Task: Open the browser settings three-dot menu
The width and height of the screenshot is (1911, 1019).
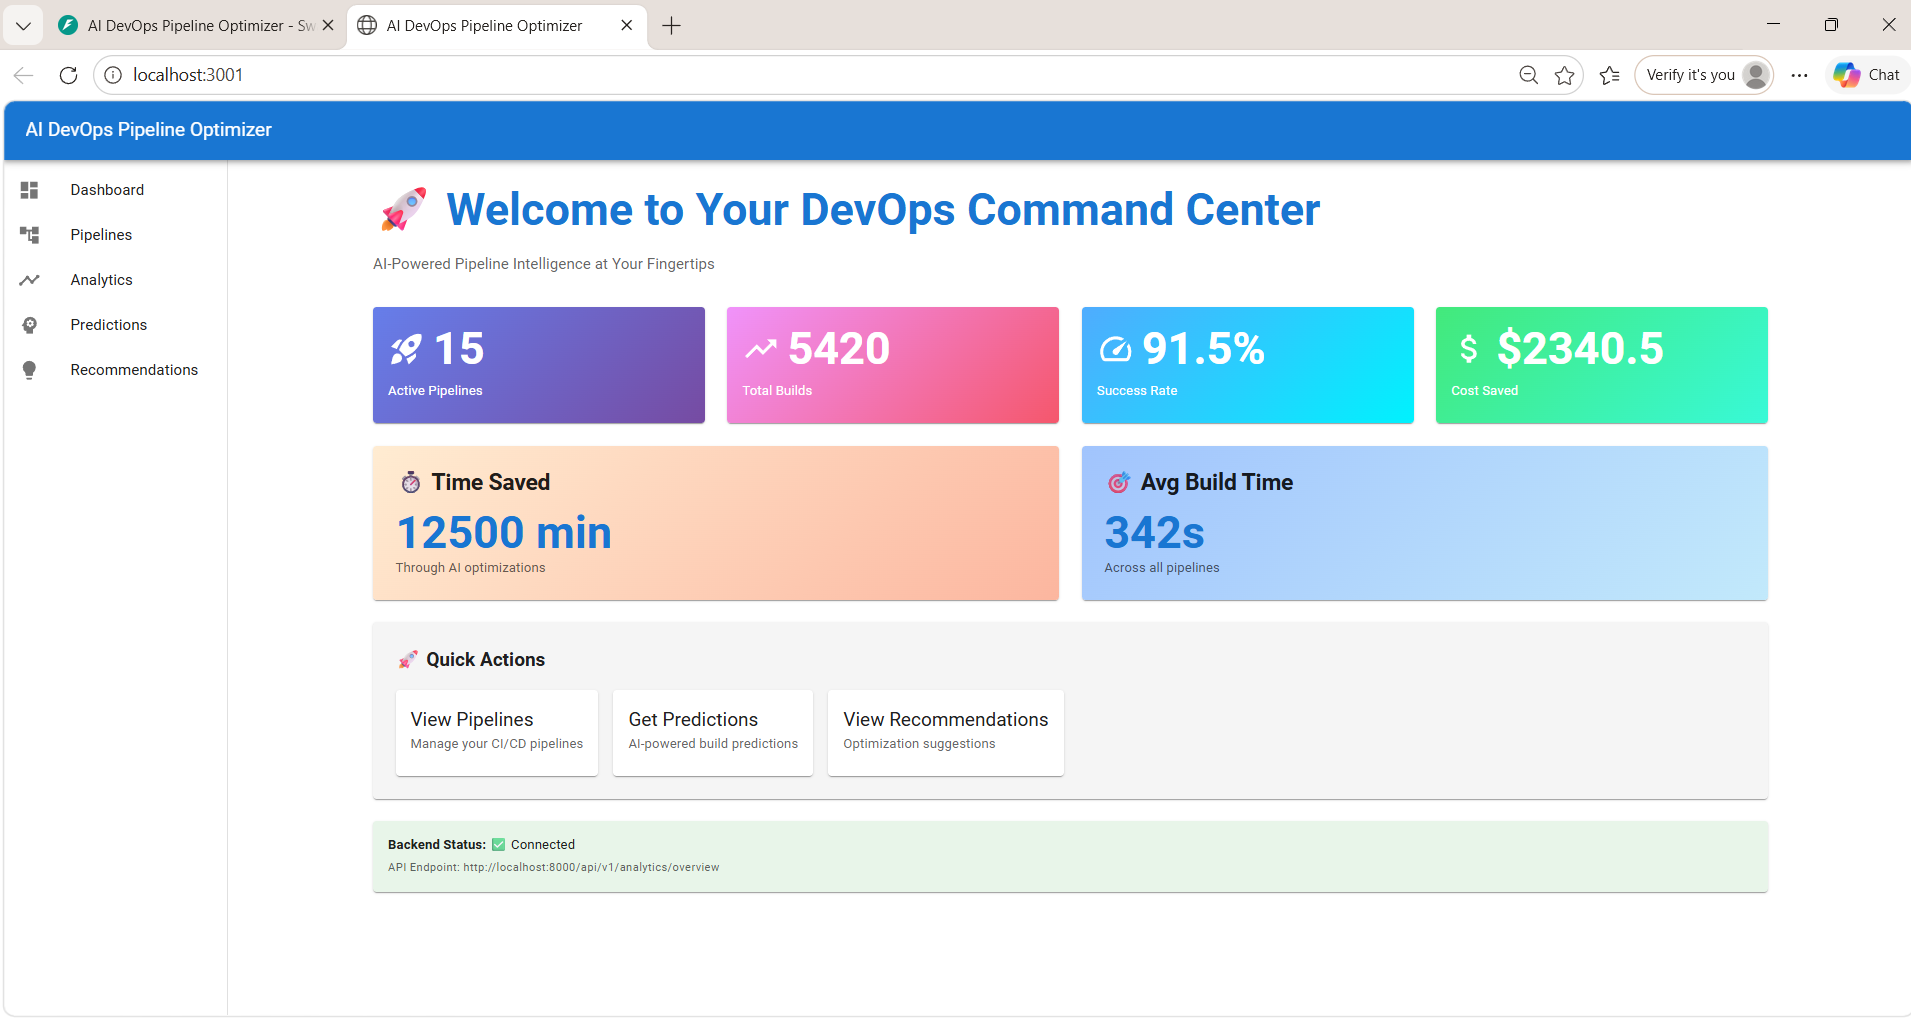Action: (1798, 74)
